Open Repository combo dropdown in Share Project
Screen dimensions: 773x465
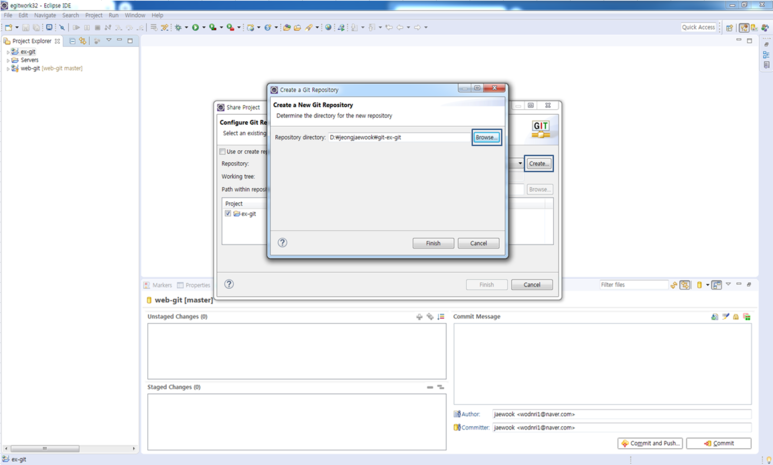(x=520, y=163)
